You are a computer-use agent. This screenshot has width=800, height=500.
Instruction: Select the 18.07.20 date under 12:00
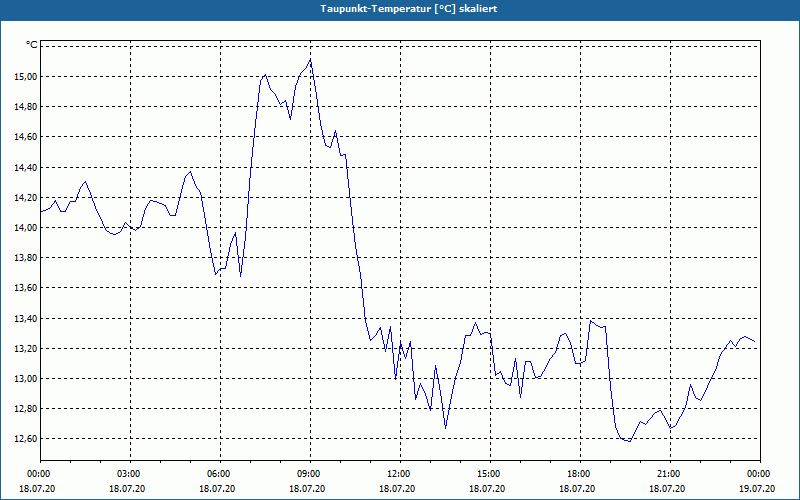click(397, 488)
